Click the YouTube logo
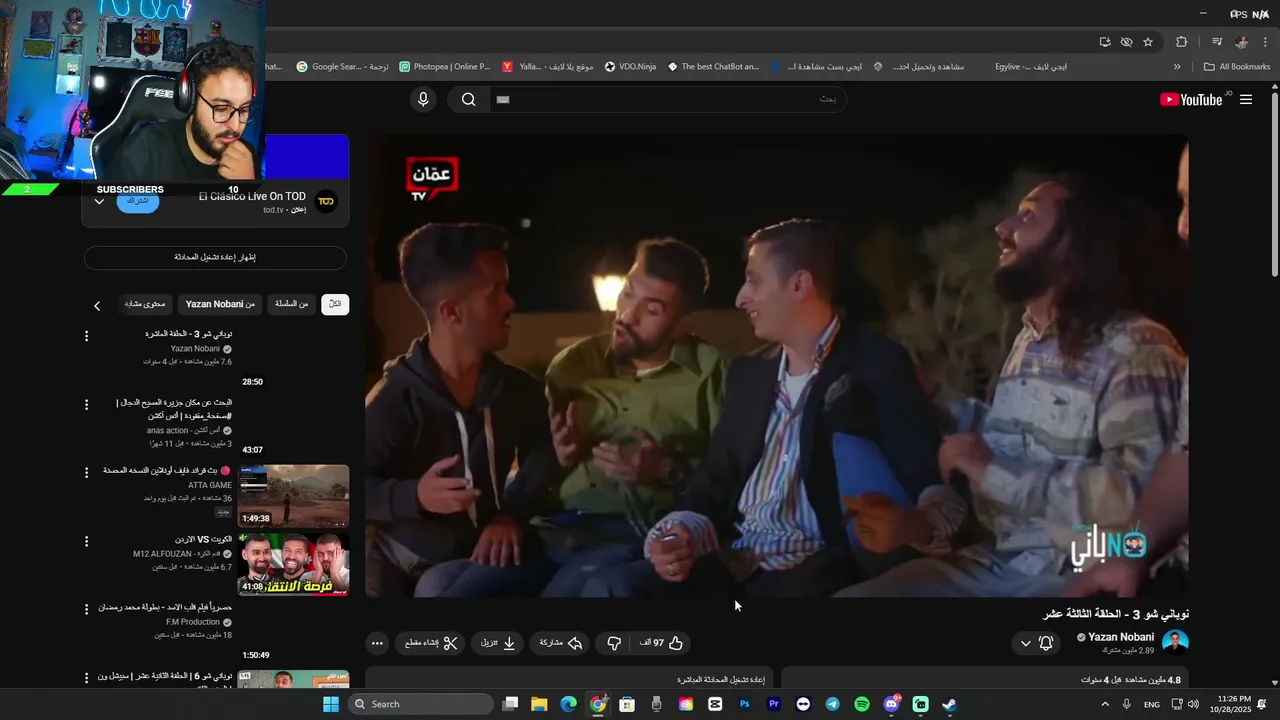Screen dimensions: 1280x720 click(x=1191, y=99)
